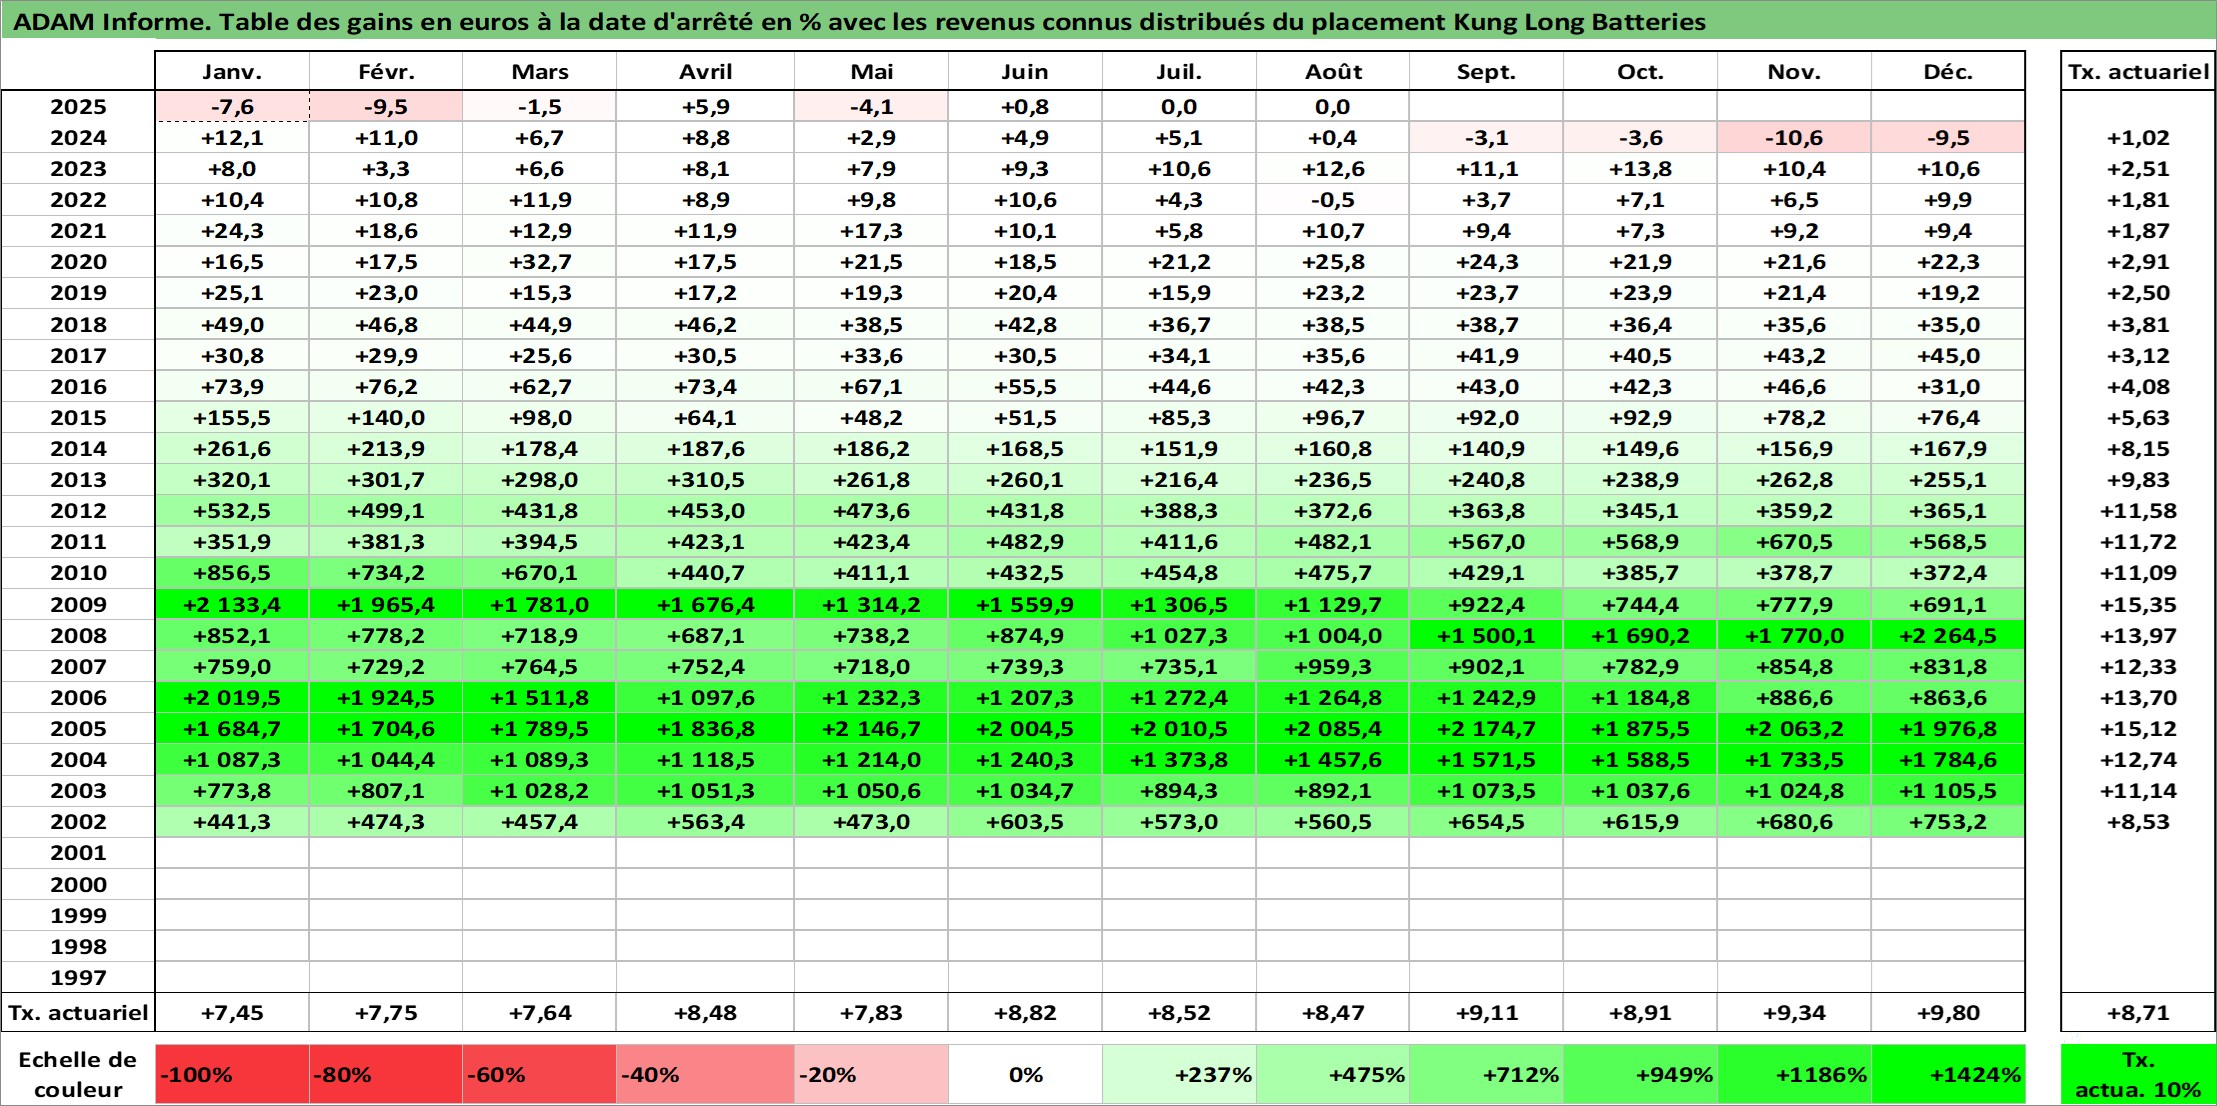Select the cell showing +310,5

(705, 479)
